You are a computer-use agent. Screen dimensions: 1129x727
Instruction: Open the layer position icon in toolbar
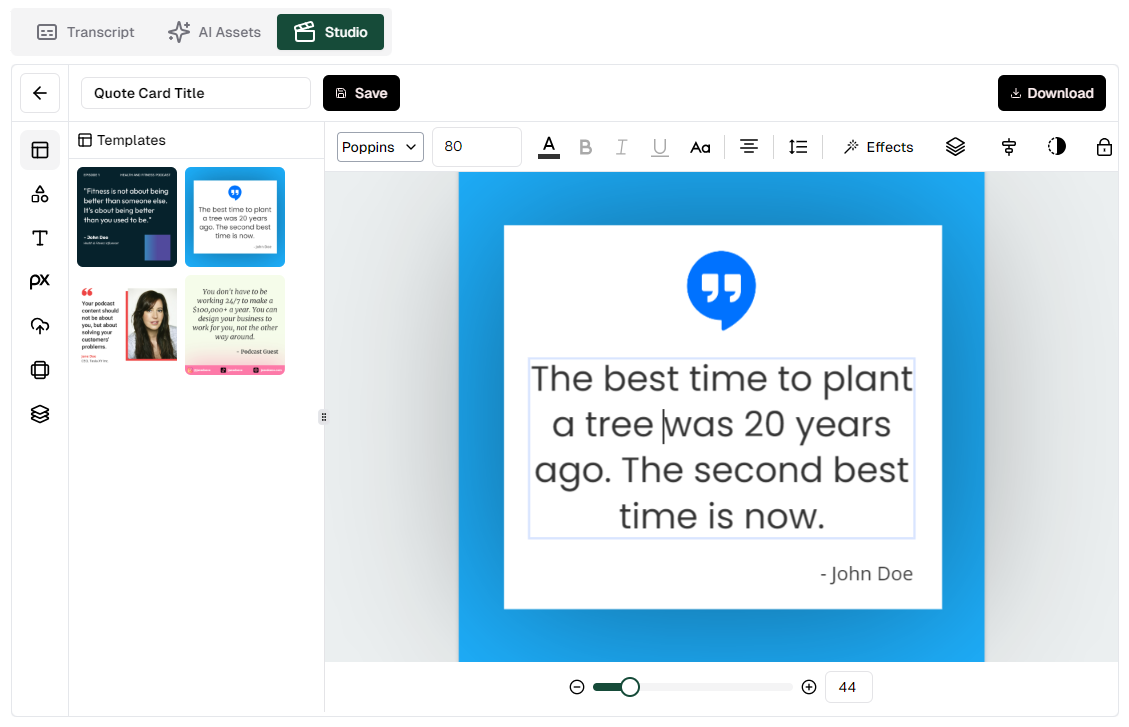tap(955, 147)
